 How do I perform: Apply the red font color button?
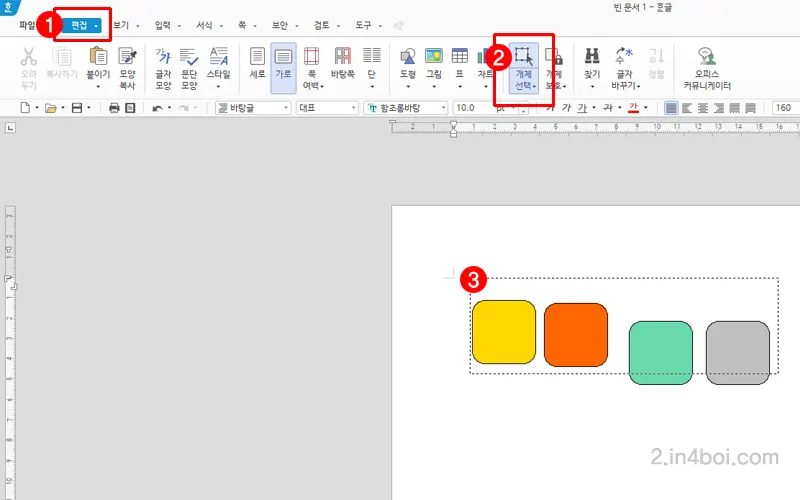634,108
